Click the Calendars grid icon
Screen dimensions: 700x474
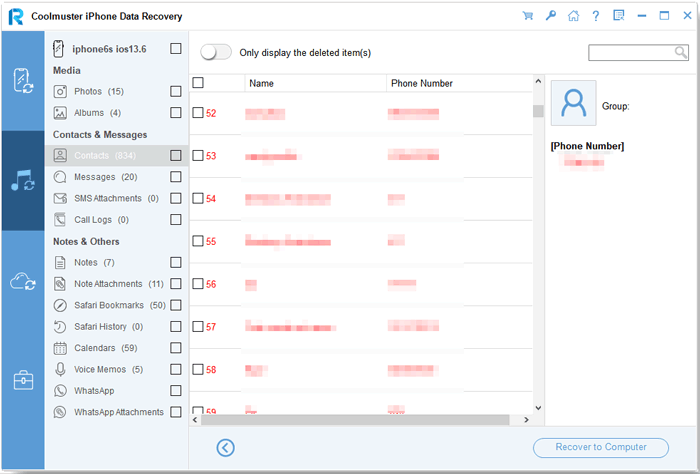click(60, 348)
